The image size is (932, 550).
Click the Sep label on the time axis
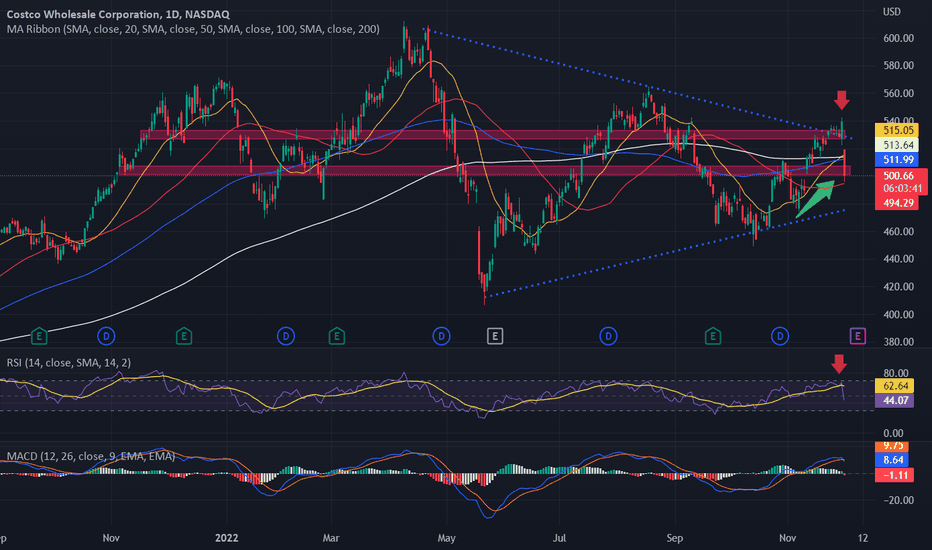[675, 538]
